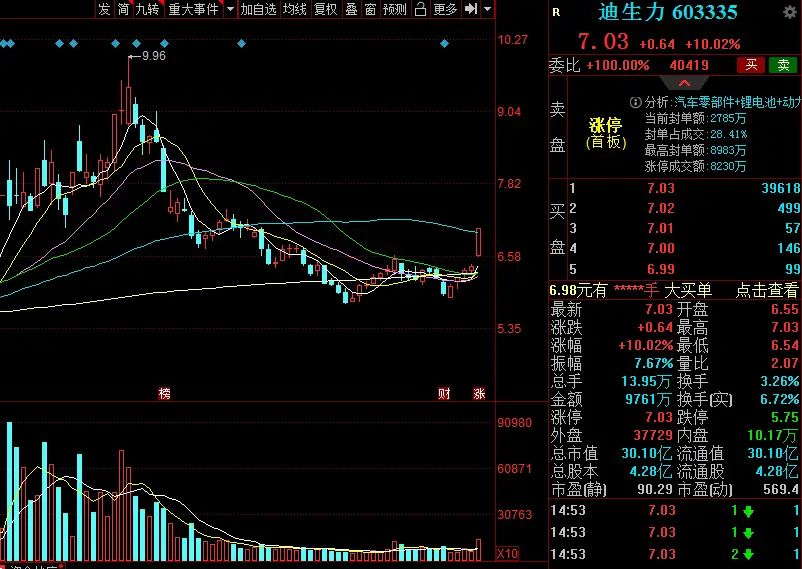Image resolution: width=802 pixels, height=569 pixels.
Task: Toggle the 九转 indicator
Action: [x=147, y=9]
